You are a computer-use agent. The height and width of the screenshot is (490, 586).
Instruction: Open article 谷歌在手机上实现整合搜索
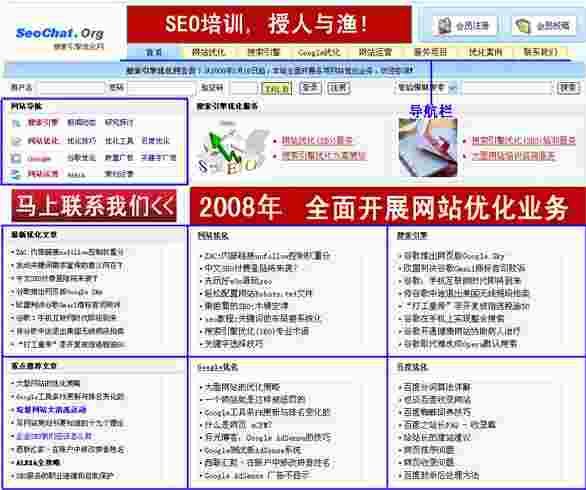454,318
